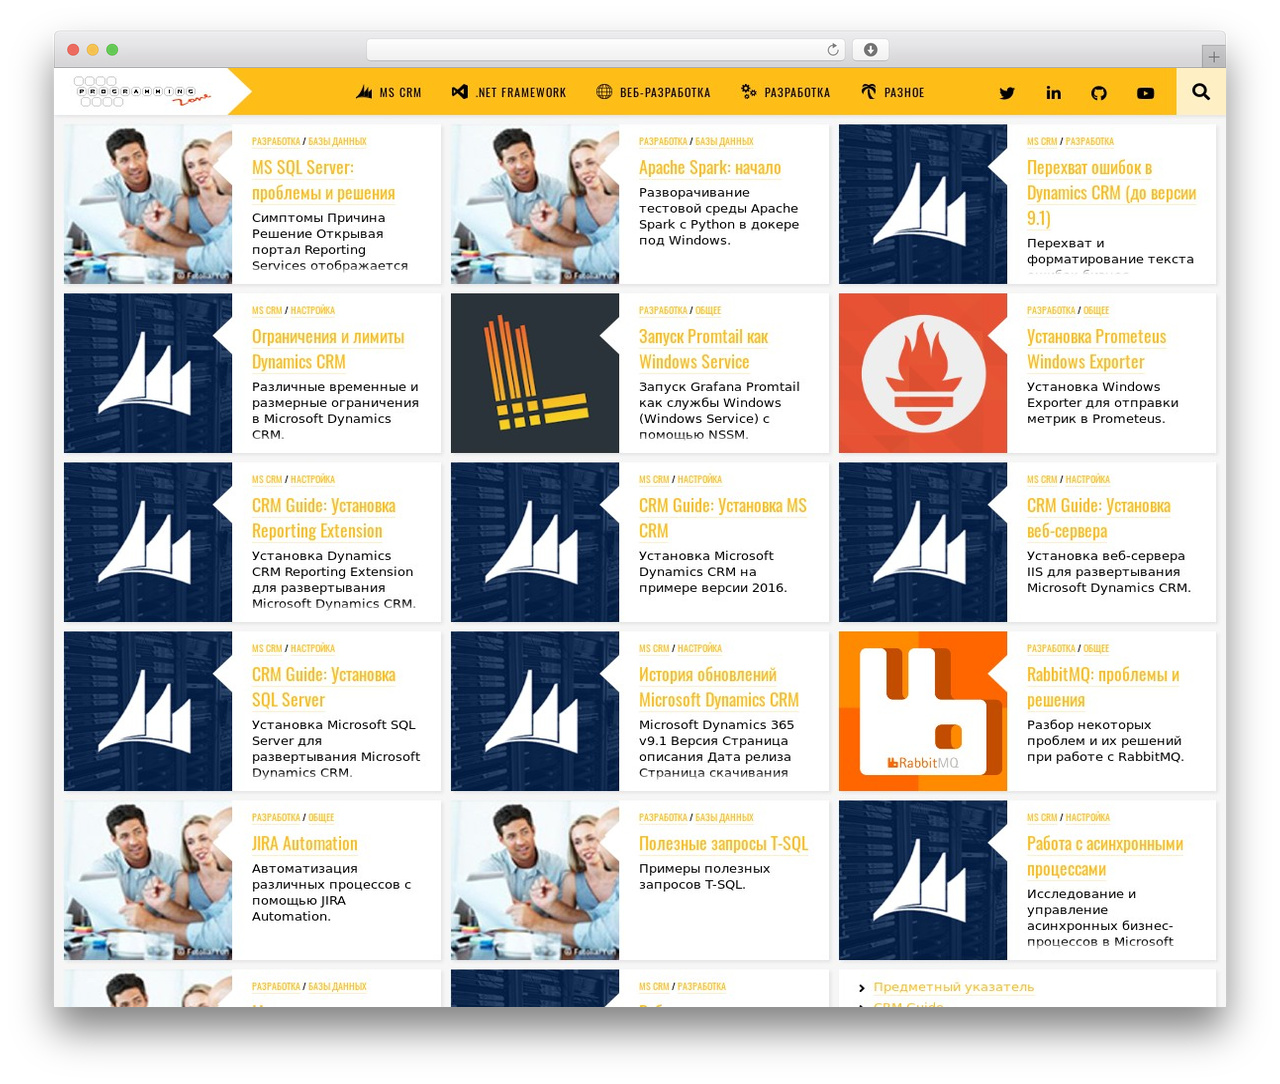Image resolution: width=1280 pixels, height=1084 pixels.
Task: Open article Ограничения и лимиты Dynamics CRM
Action: click(328, 349)
